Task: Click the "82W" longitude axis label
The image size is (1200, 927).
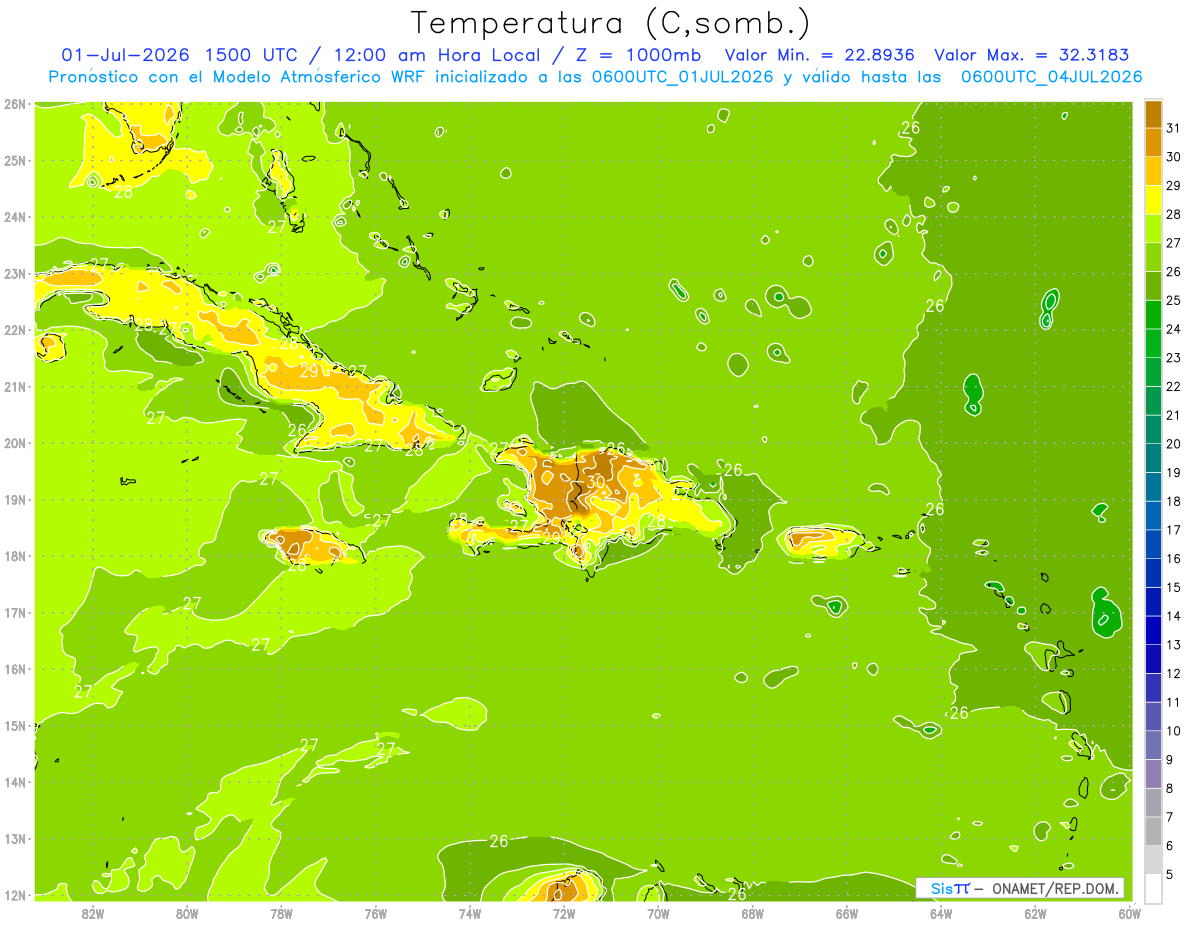Action: 93,913
